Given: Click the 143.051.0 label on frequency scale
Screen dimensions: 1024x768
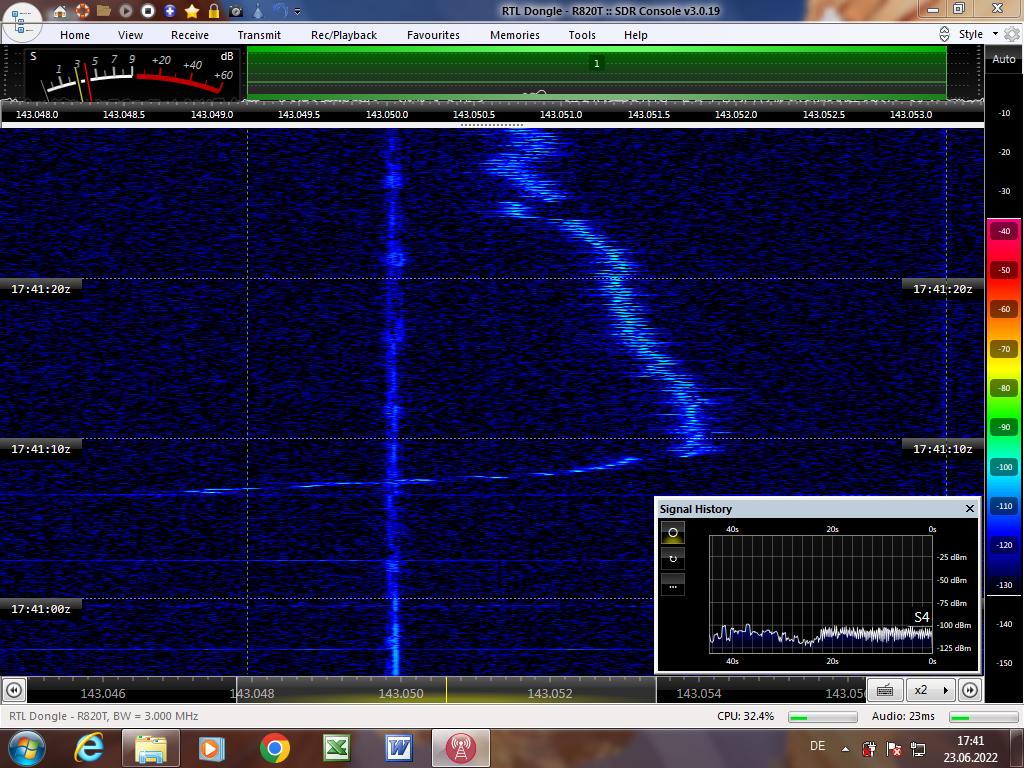Looking at the screenshot, I should 561,114.
